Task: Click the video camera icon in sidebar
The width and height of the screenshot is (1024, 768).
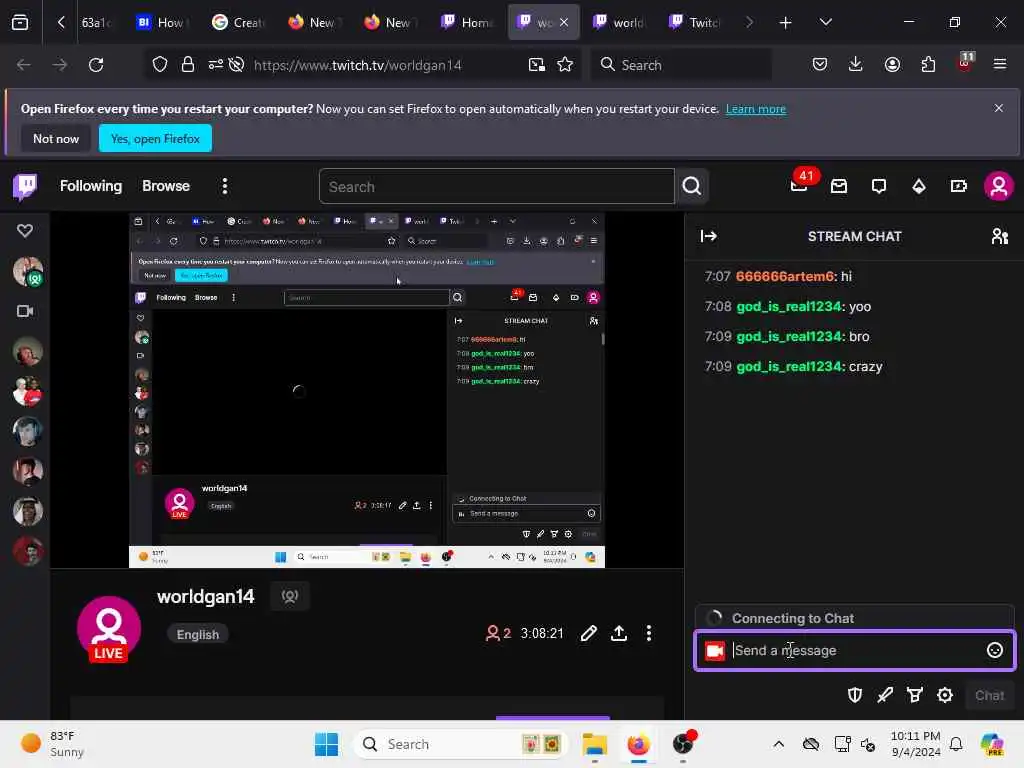Action: click(x=25, y=311)
